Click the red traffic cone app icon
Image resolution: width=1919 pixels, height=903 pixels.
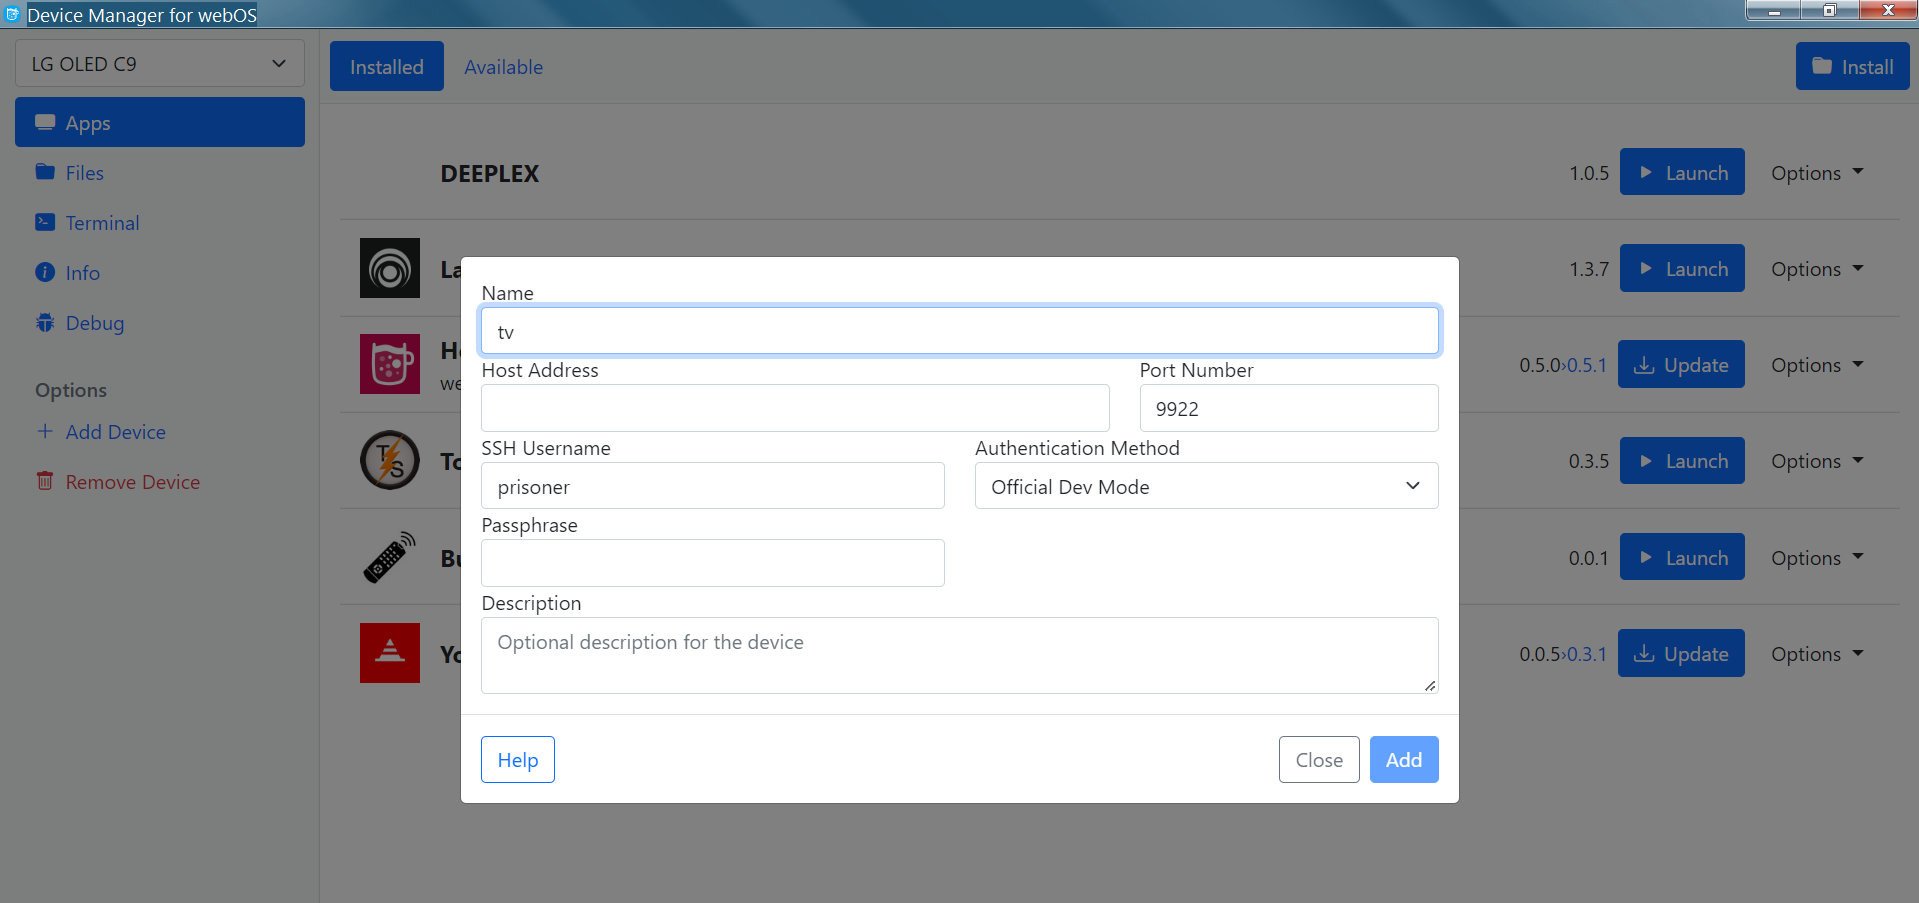(390, 653)
